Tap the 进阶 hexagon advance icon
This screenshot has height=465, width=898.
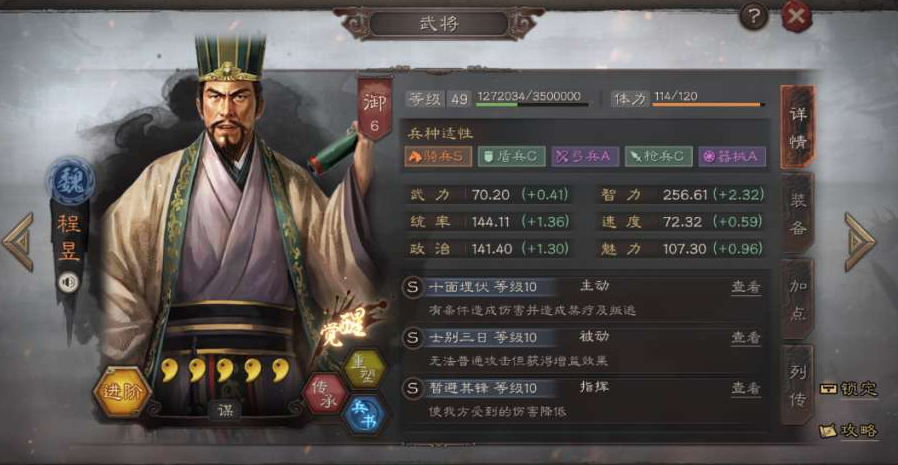122,392
